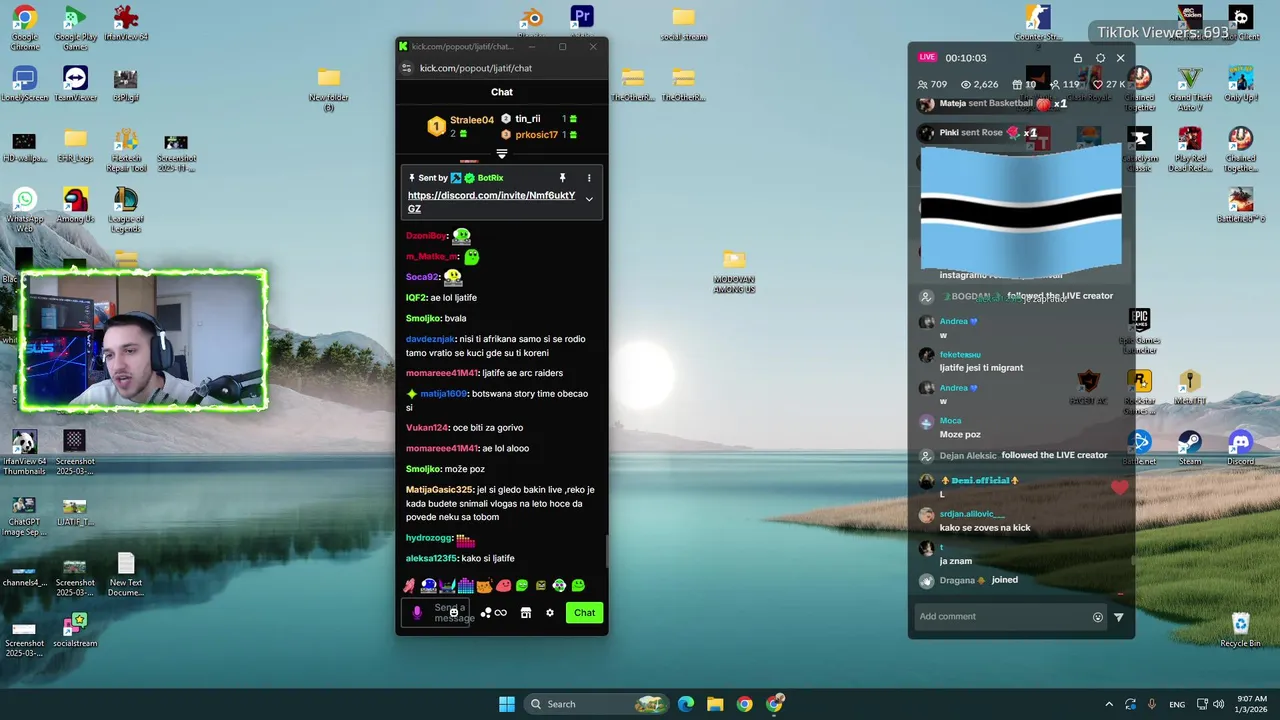Open emoji picker in TikTok comment box
Viewport: 1280px width, 720px height.
(x=1098, y=617)
